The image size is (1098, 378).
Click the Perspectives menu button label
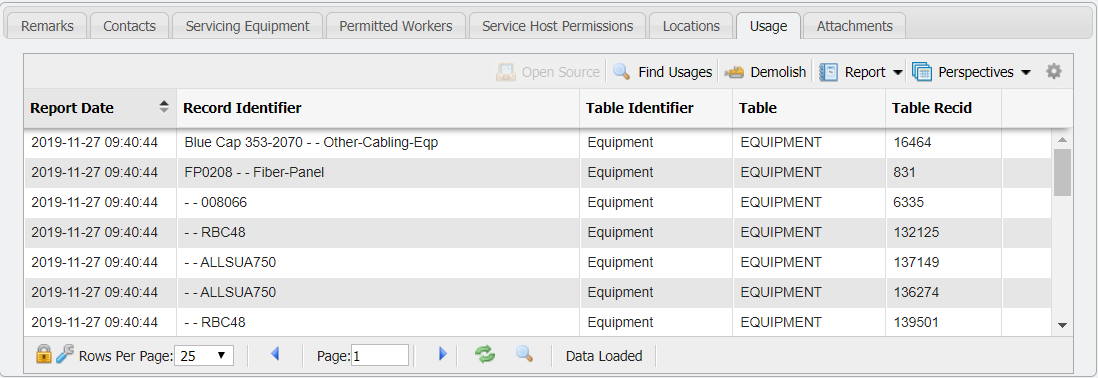[x=975, y=72]
